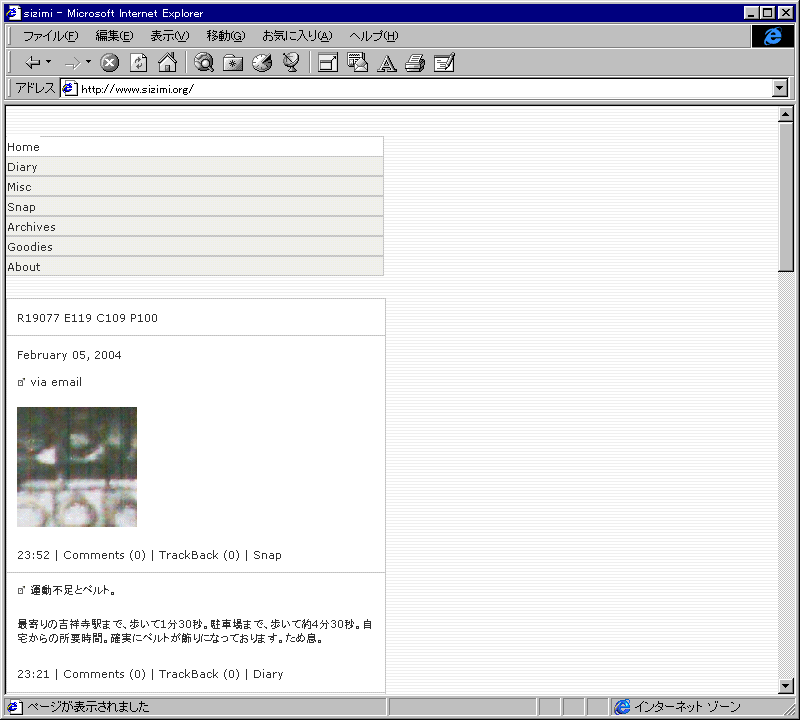
Task: Click the Print toolbar icon
Action: (415, 63)
